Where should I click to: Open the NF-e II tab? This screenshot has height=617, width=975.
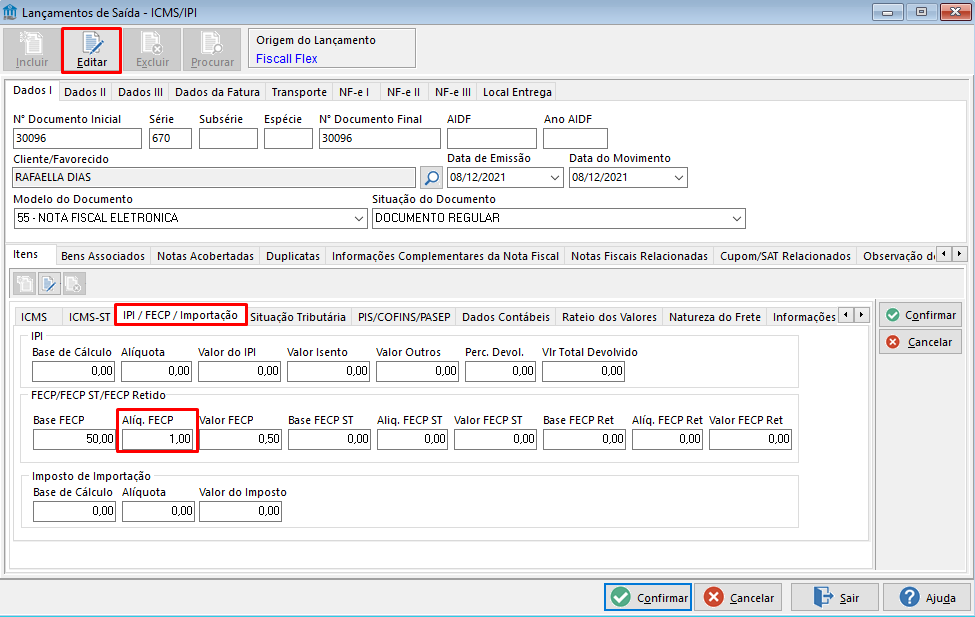pos(404,92)
